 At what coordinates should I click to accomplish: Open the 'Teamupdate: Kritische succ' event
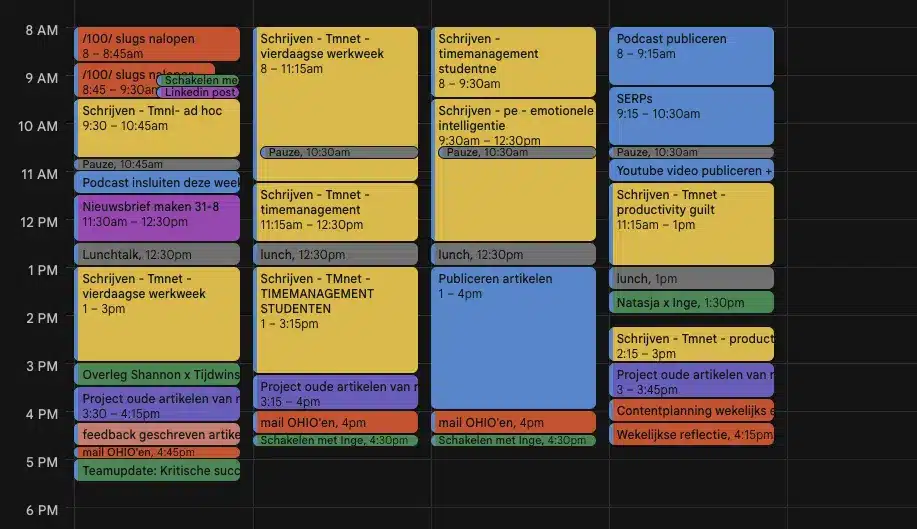pyautogui.click(x=157, y=470)
